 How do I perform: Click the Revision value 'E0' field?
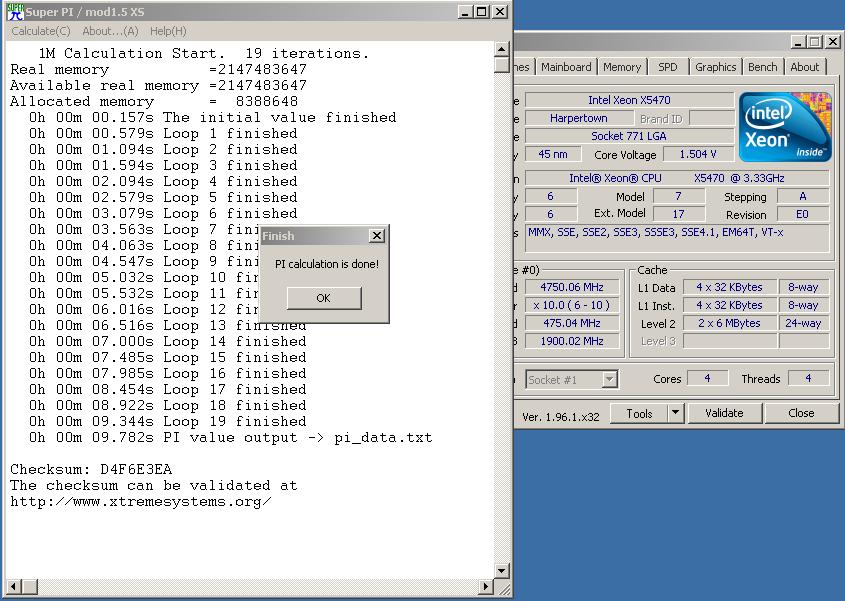coord(803,215)
